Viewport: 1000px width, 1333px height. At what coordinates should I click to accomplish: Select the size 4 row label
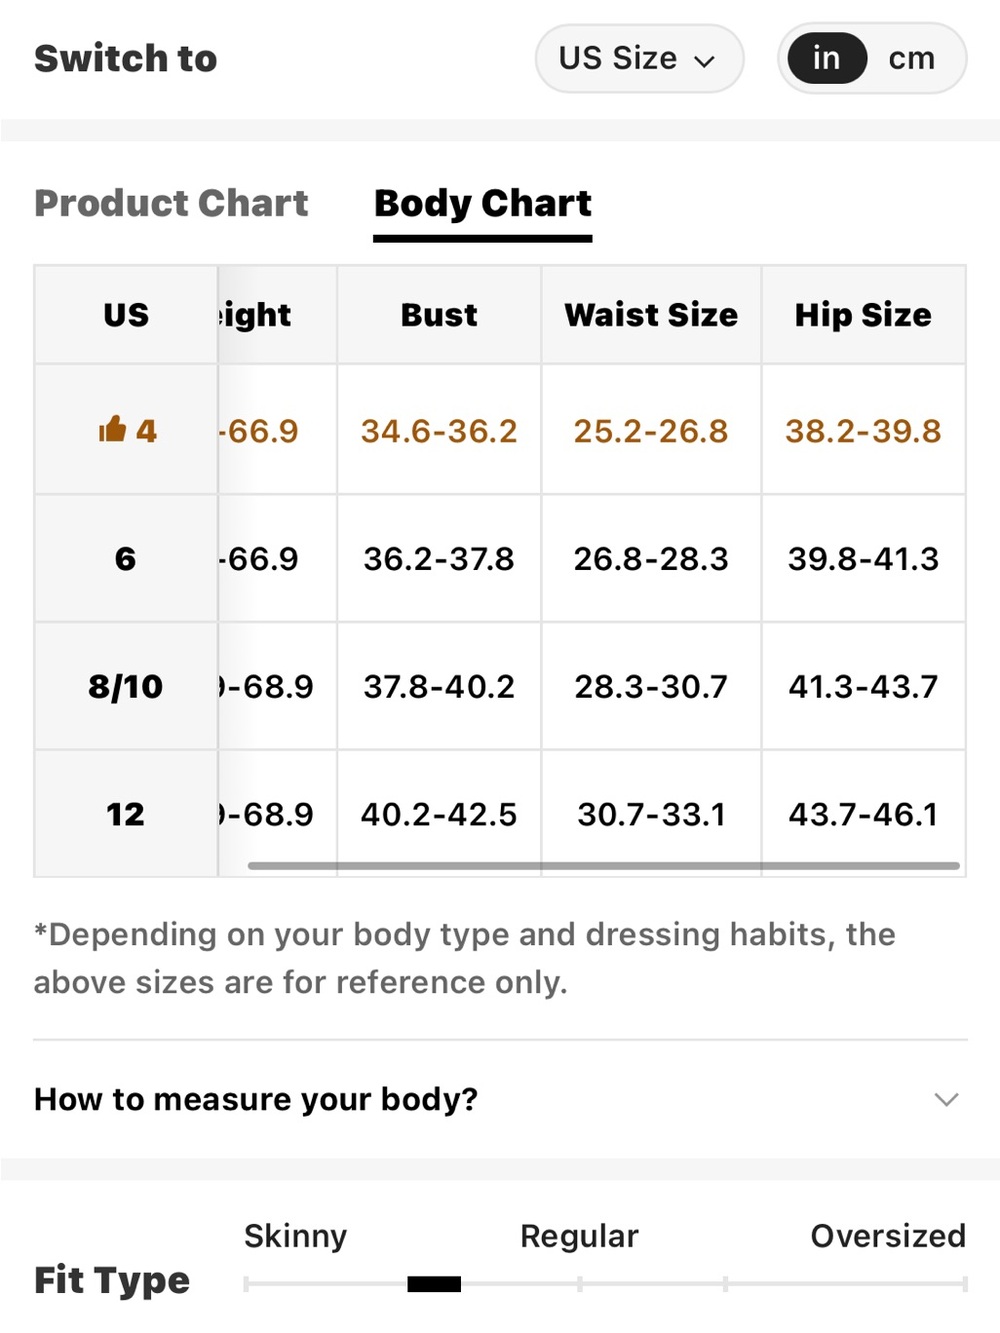coord(126,430)
